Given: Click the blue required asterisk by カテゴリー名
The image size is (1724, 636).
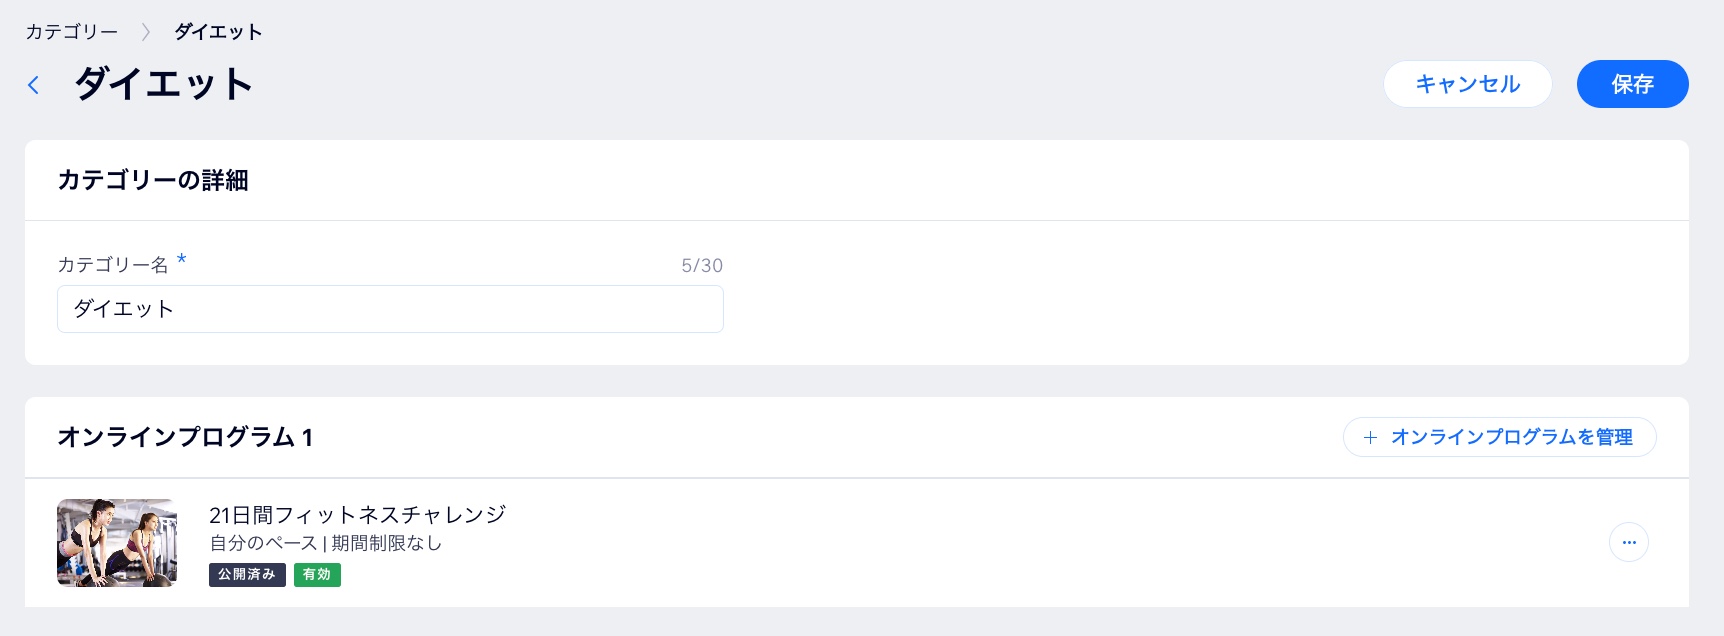Looking at the screenshot, I should 181,260.
